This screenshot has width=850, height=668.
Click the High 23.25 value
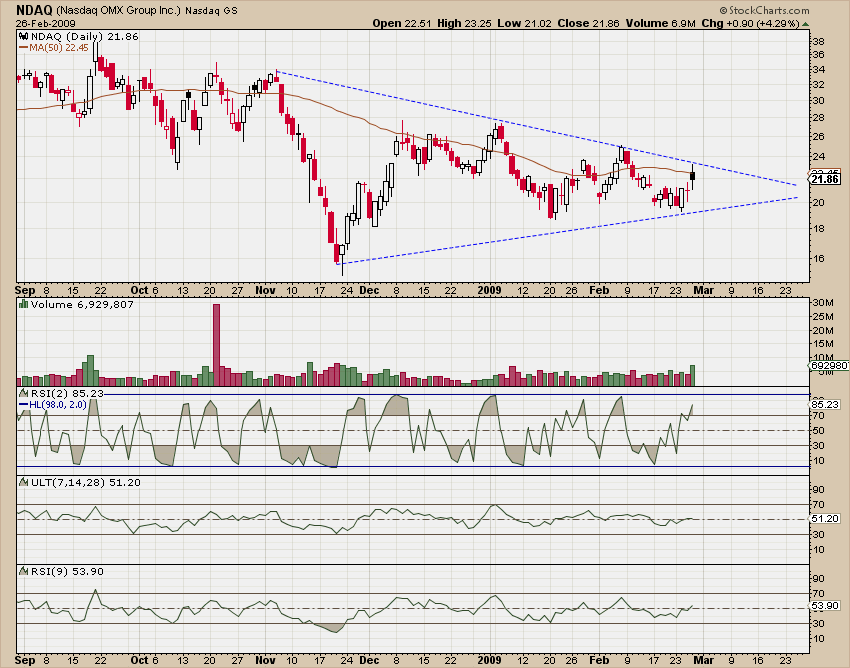pos(465,23)
